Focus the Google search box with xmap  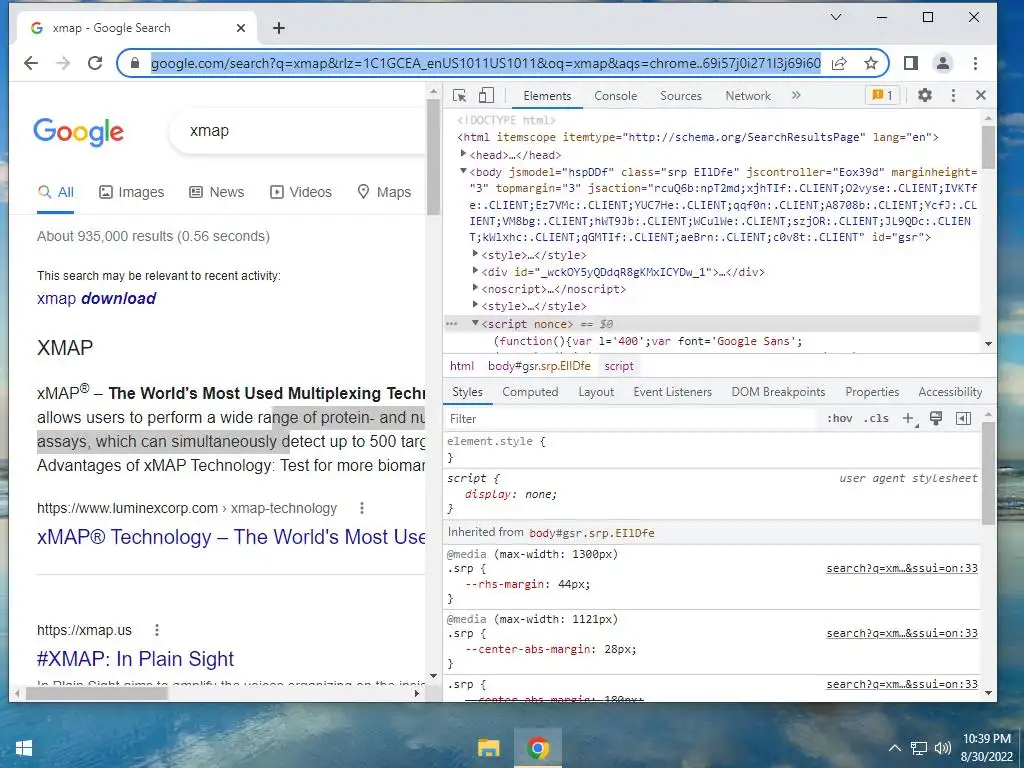[298, 131]
